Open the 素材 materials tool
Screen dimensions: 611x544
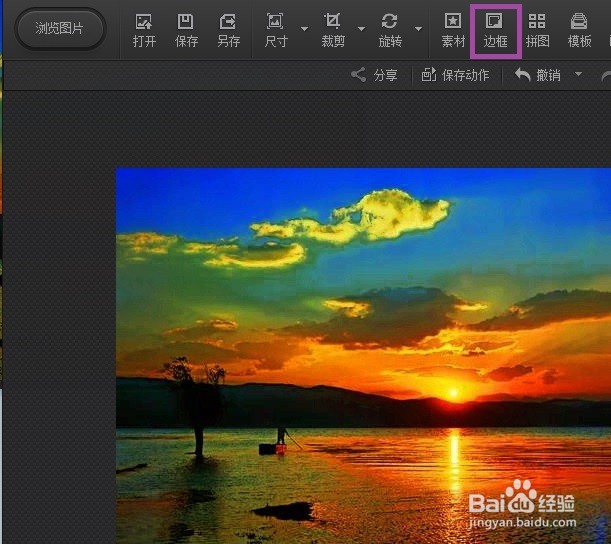(x=453, y=30)
